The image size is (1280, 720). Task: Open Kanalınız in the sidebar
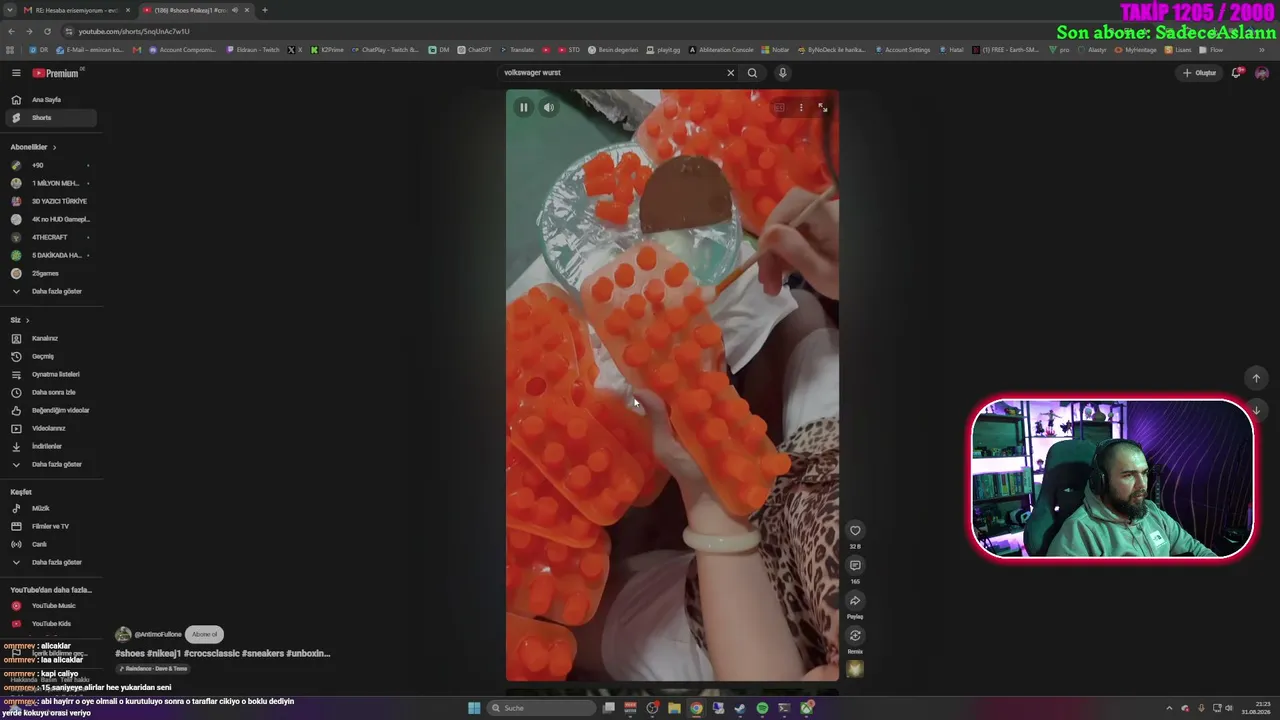coord(50,338)
